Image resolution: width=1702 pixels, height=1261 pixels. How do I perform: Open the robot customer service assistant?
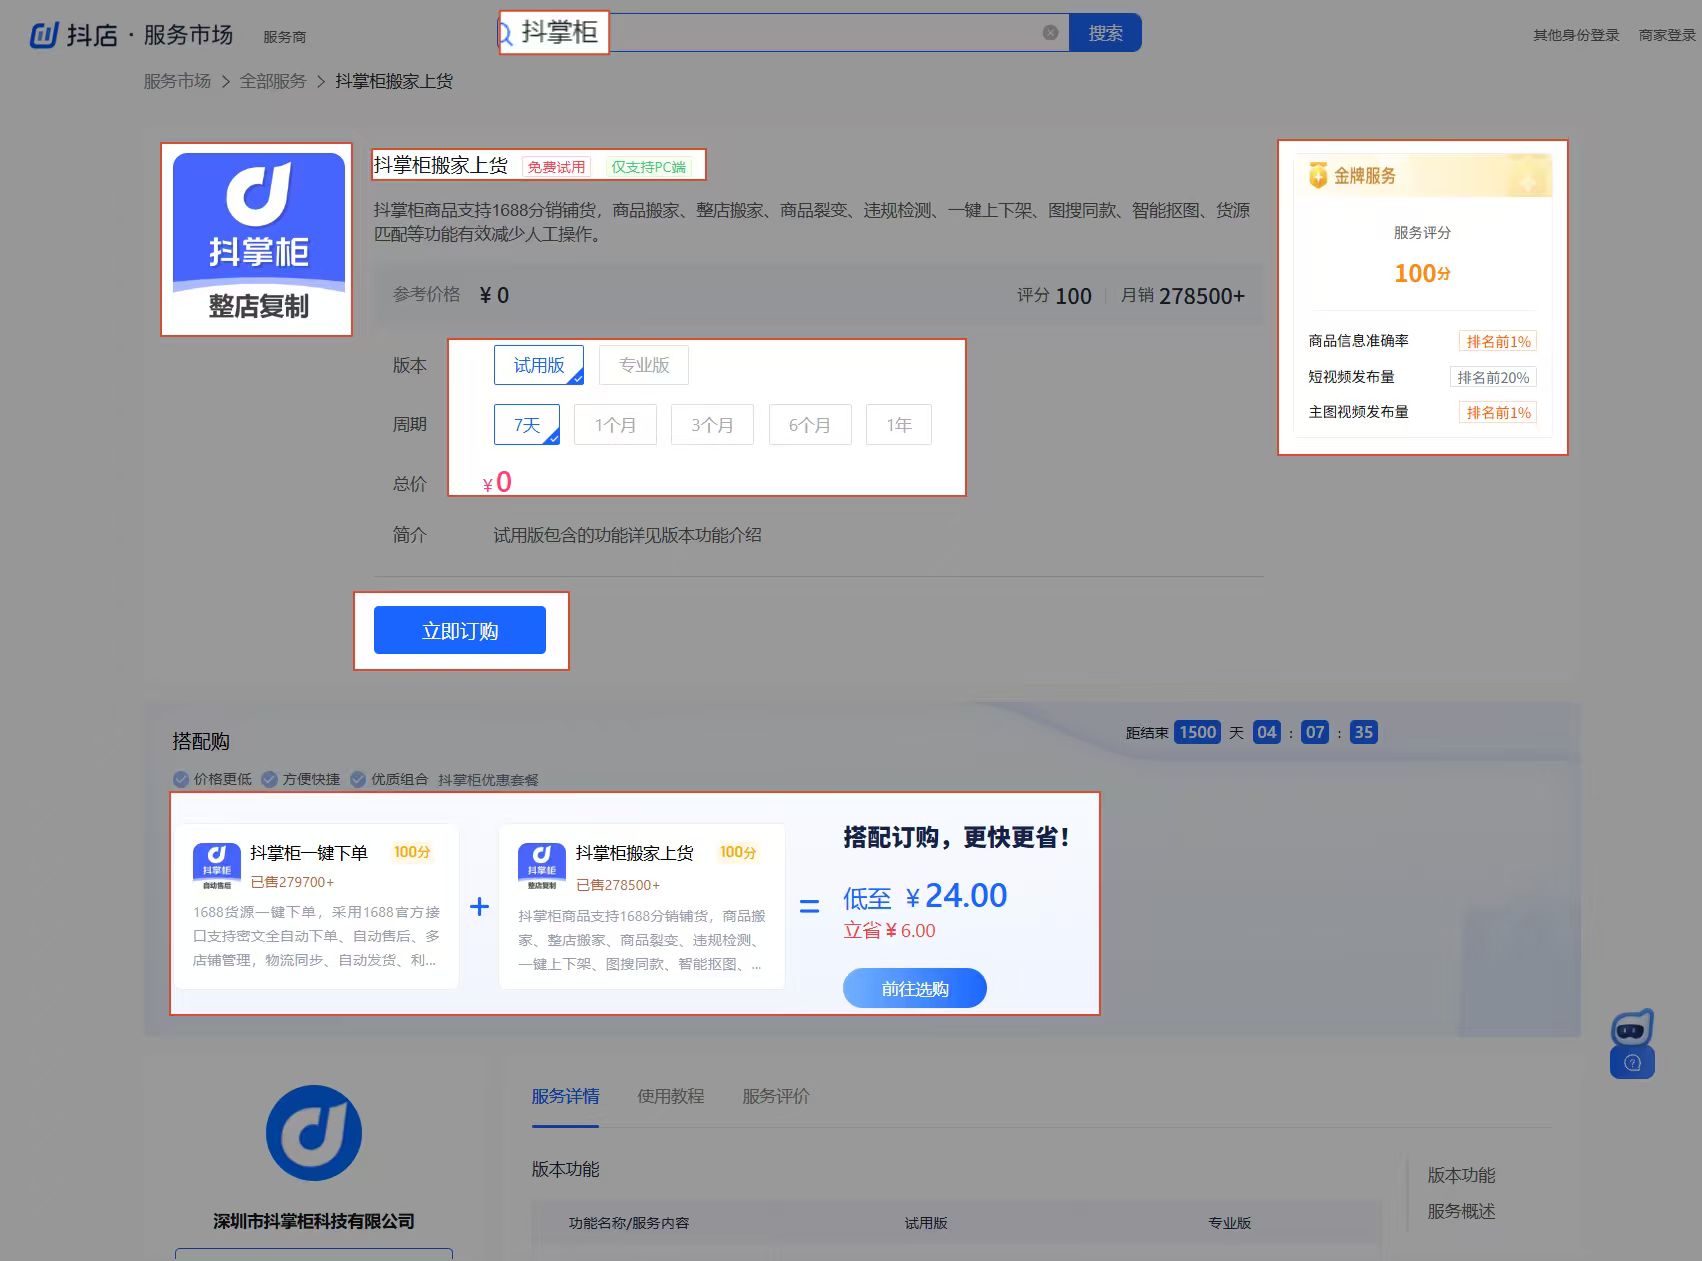point(1632,1028)
